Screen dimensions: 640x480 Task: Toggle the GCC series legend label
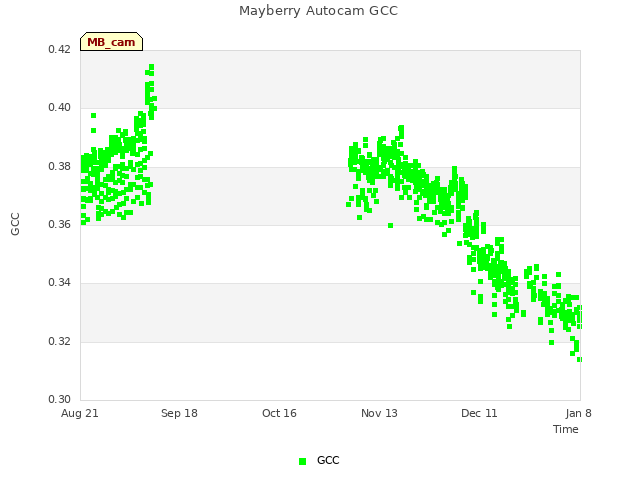(x=328, y=460)
